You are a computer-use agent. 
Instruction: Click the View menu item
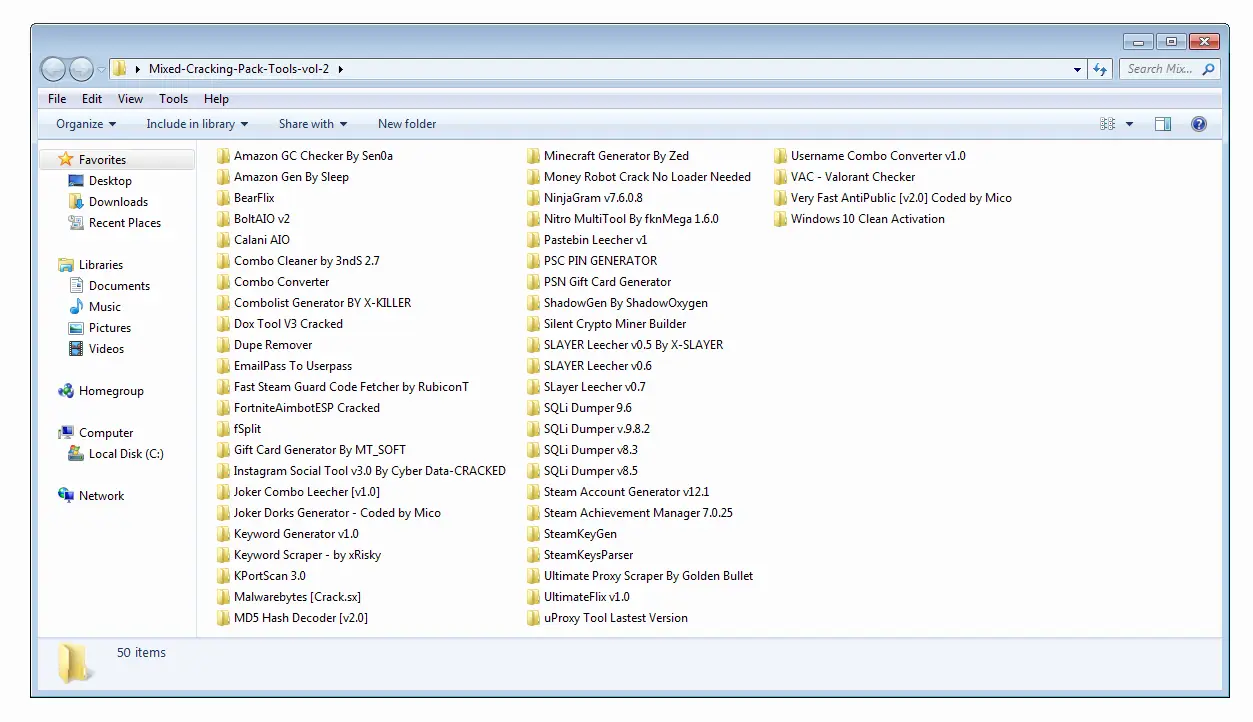pyautogui.click(x=130, y=98)
